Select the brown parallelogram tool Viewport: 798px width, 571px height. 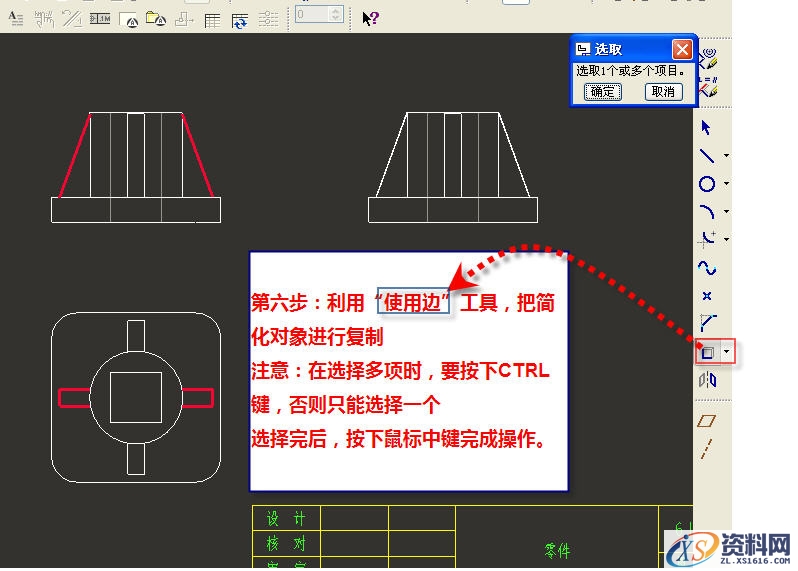point(707,420)
